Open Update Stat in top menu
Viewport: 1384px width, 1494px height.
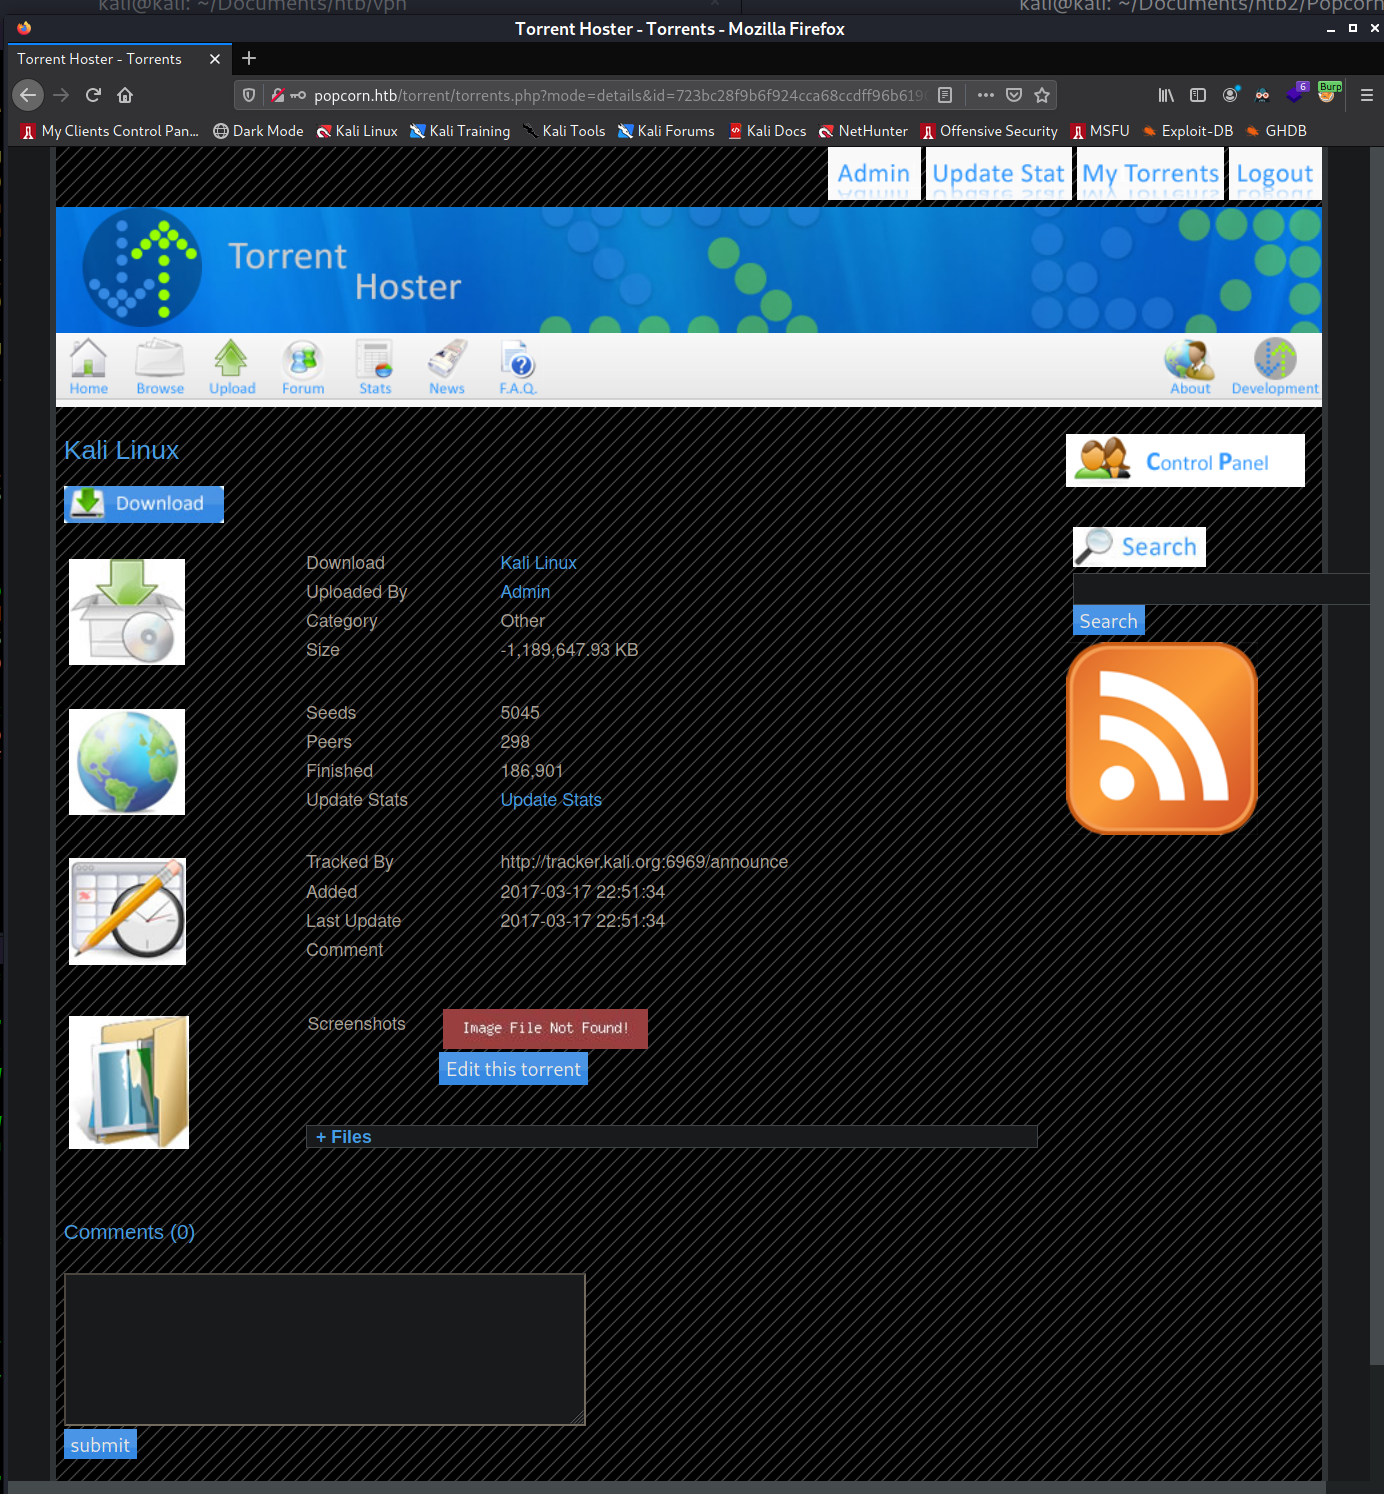pyautogui.click(x=999, y=173)
